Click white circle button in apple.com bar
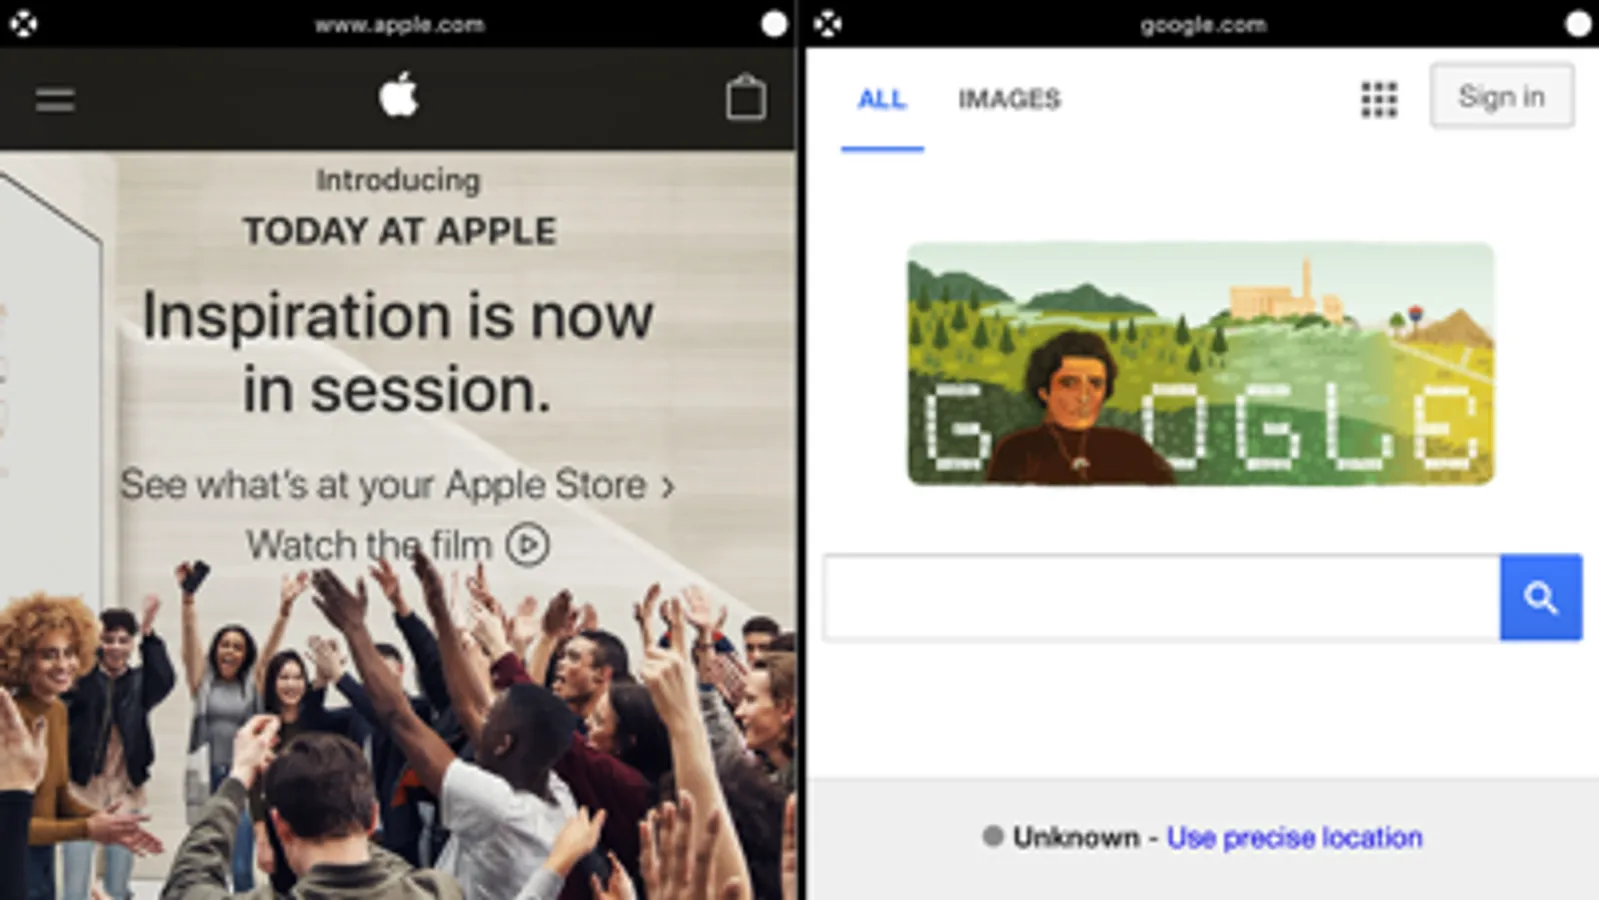The image size is (1599, 900). pos(774,24)
